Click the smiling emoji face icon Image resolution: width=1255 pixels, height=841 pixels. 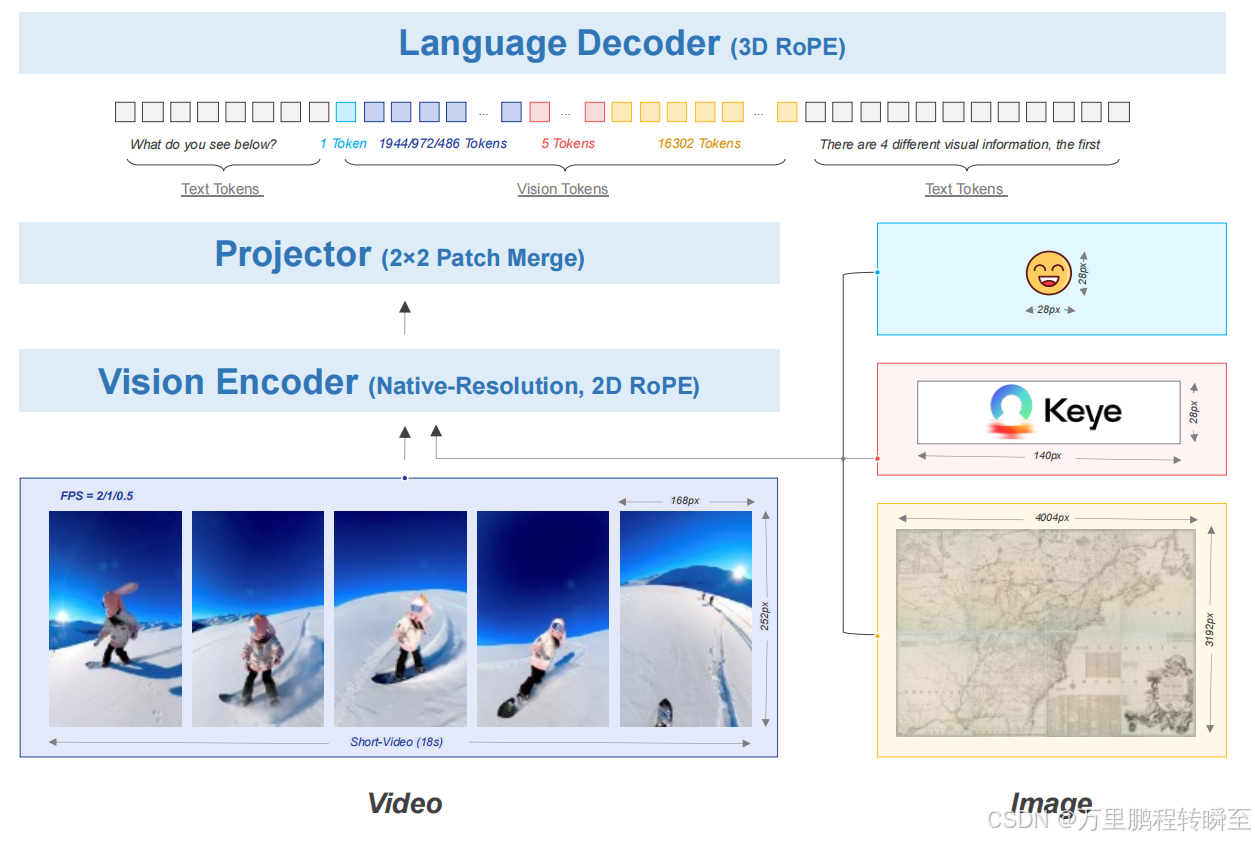[x=1048, y=273]
